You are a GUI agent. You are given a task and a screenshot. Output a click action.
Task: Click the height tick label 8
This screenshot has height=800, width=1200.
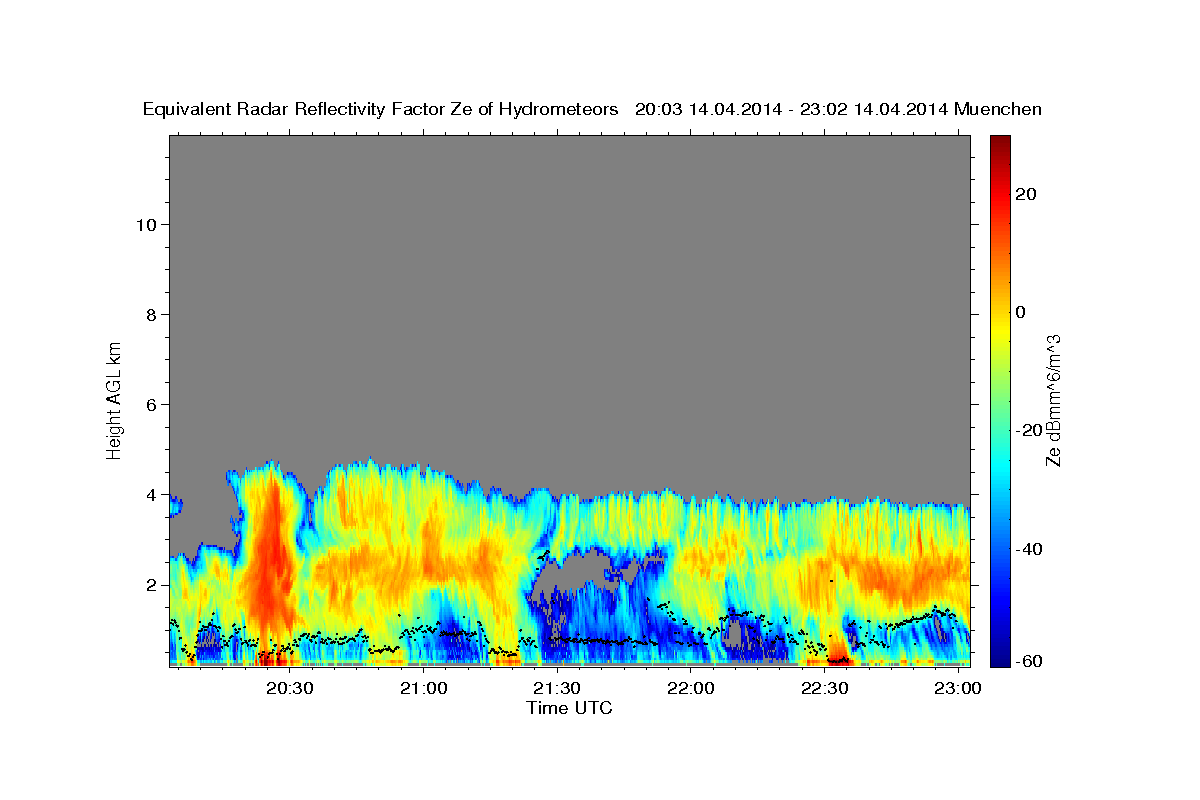coord(151,314)
